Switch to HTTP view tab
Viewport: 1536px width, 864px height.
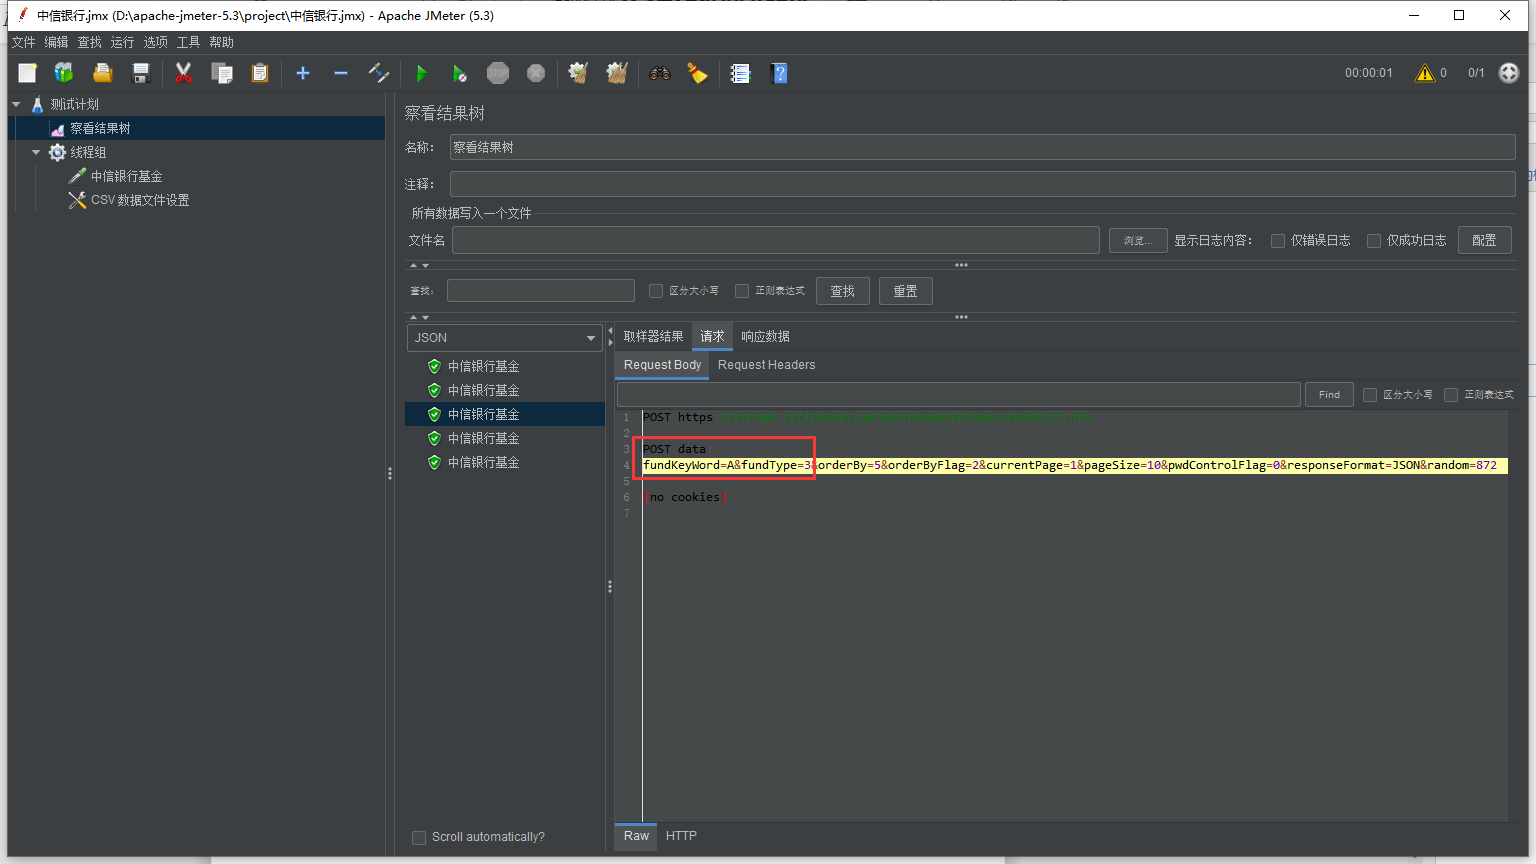[681, 836]
